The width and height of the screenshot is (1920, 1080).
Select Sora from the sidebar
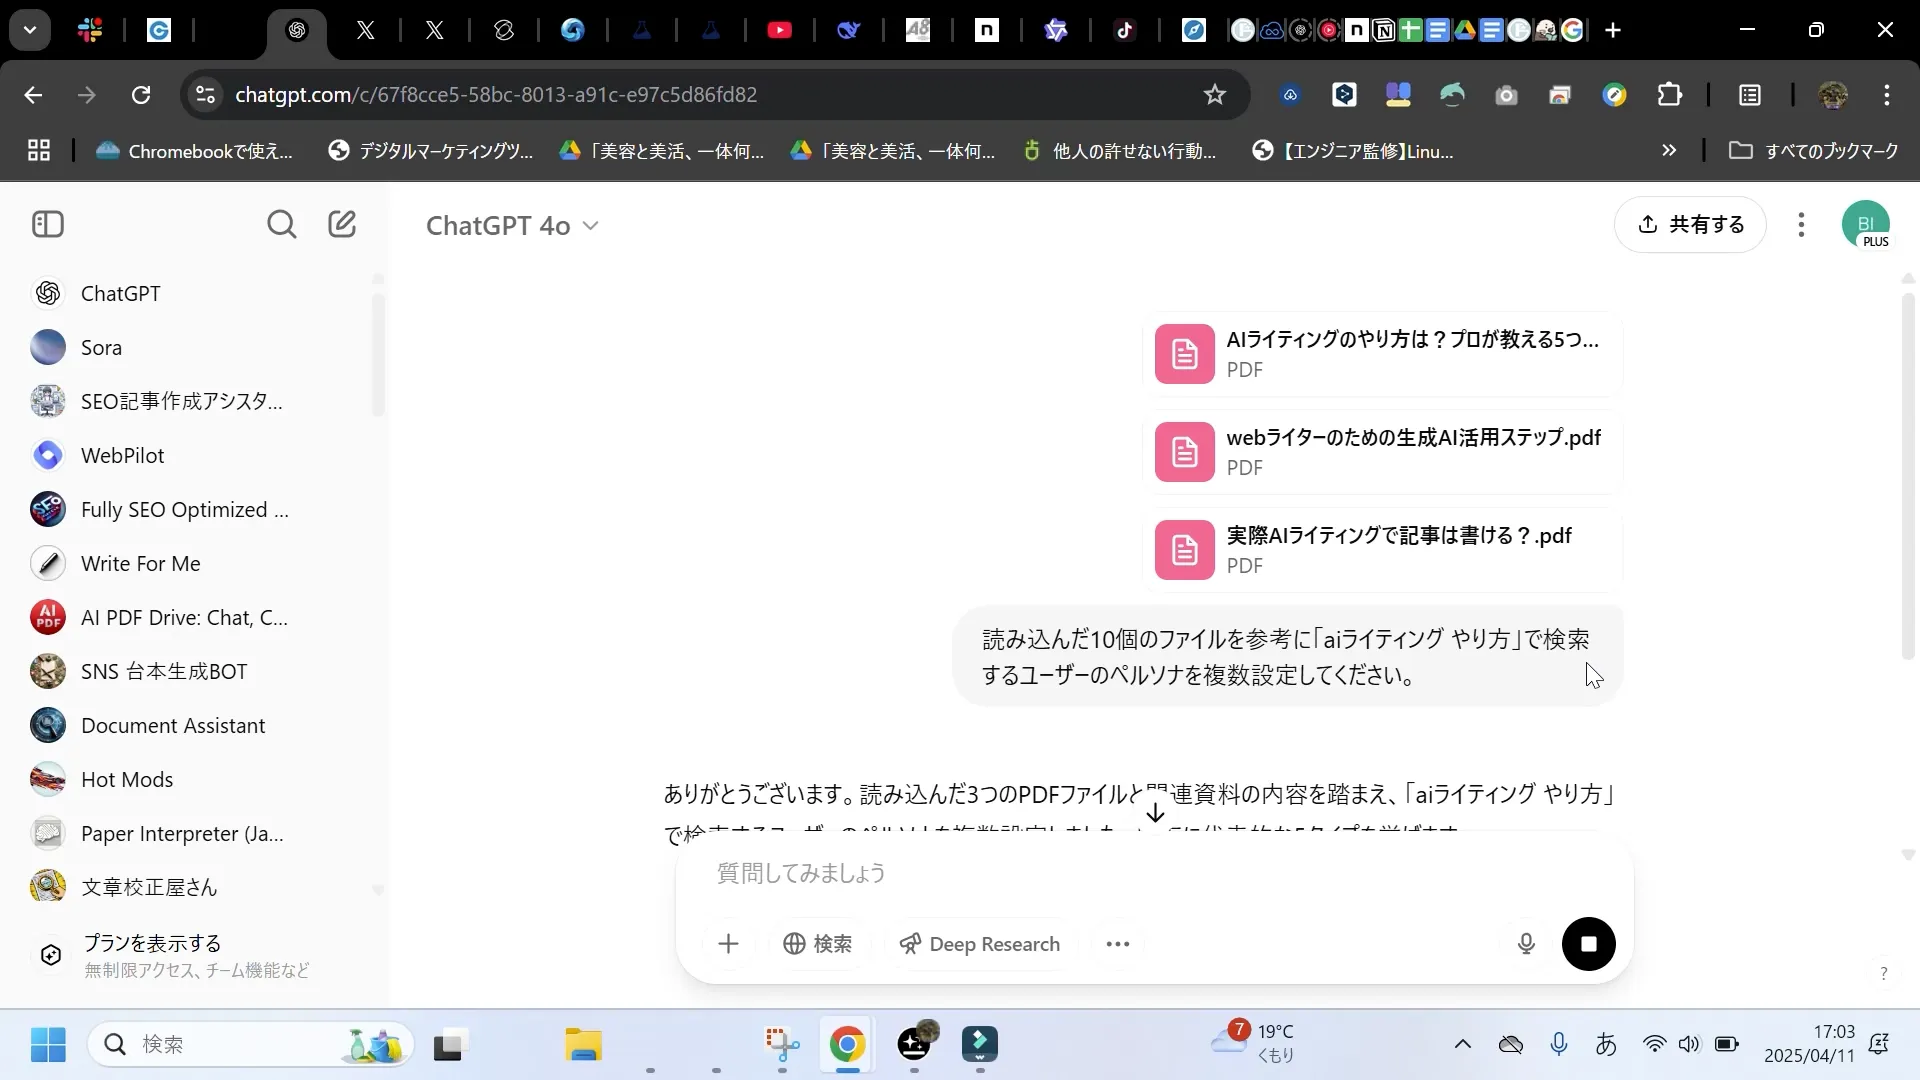[102, 347]
